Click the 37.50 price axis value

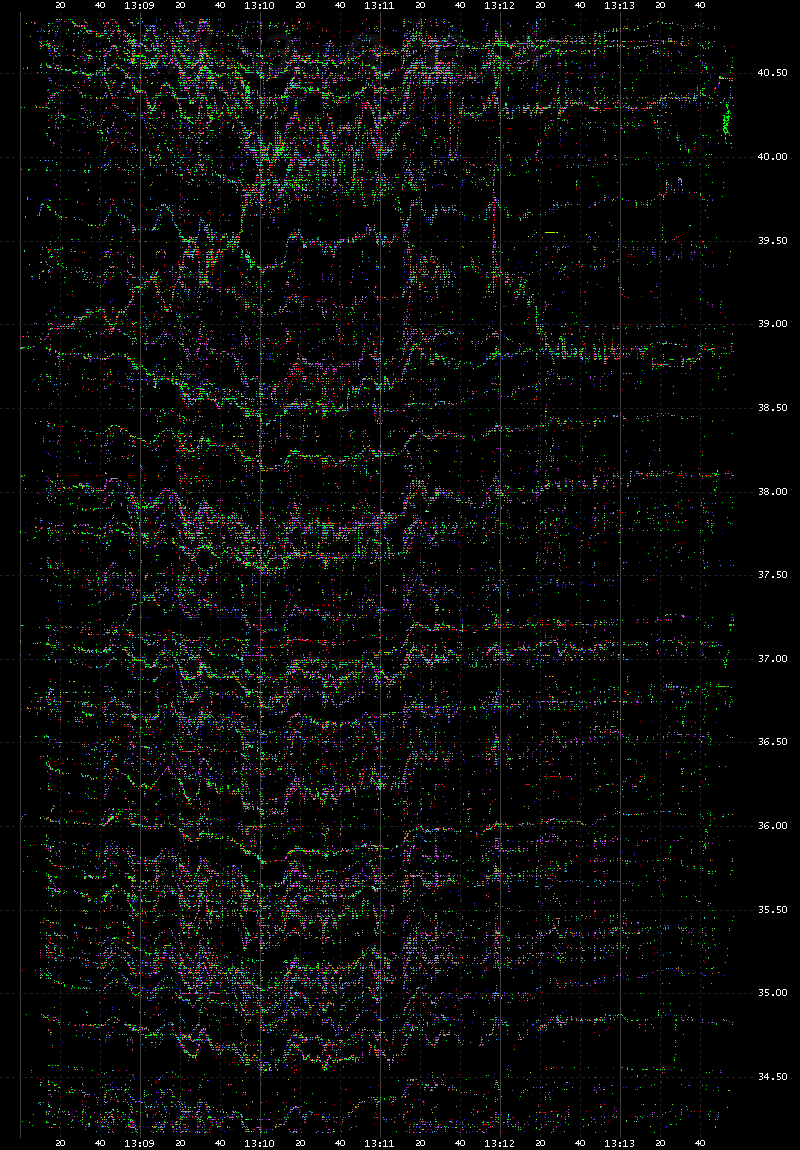coord(772,575)
